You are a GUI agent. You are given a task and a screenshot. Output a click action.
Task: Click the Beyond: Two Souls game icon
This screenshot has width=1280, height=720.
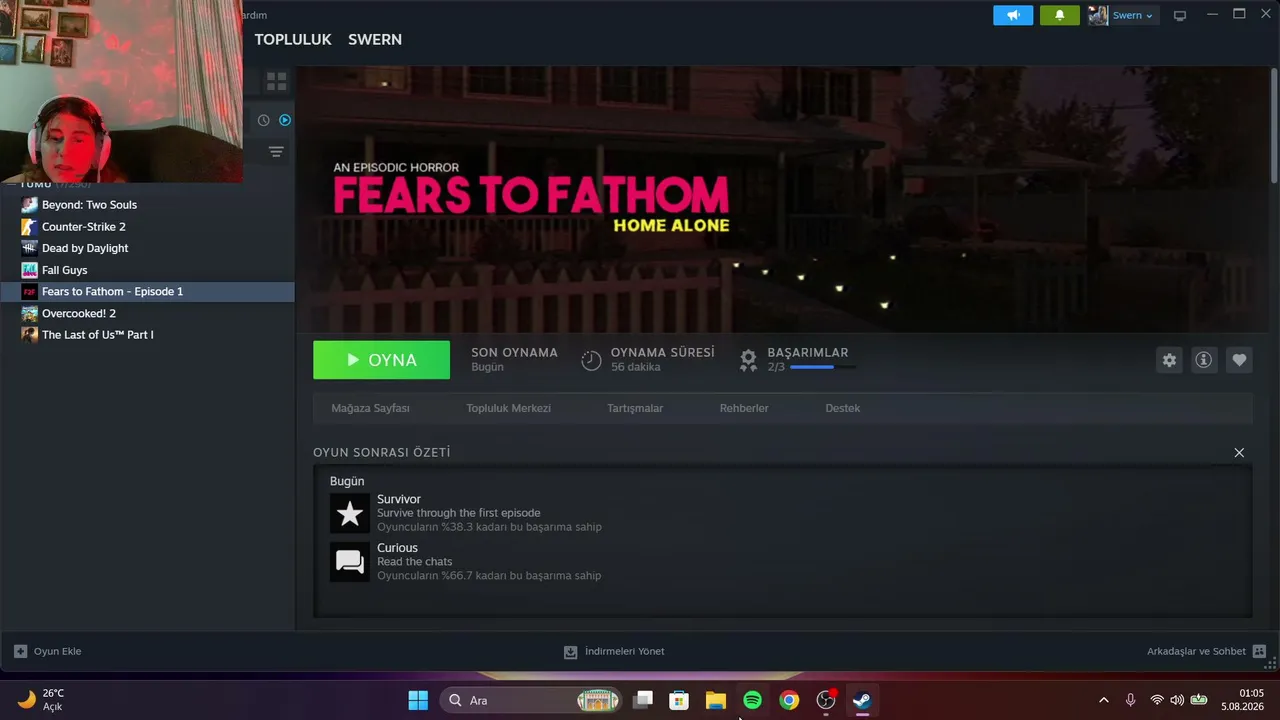pyautogui.click(x=29, y=205)
